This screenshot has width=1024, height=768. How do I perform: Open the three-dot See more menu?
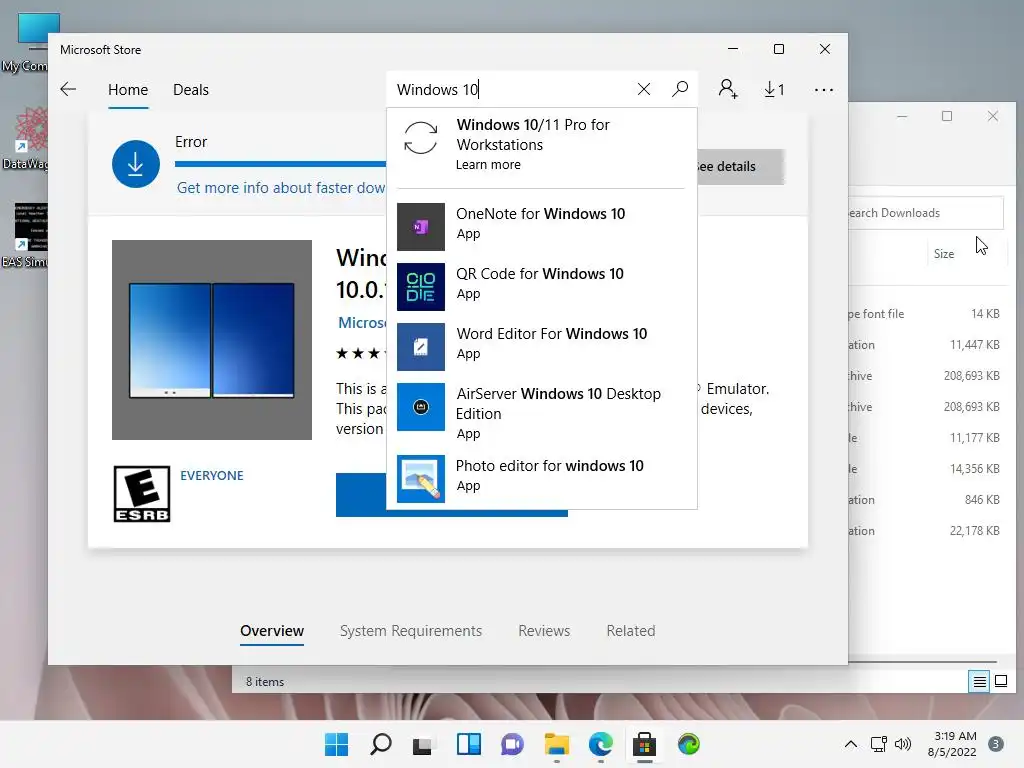[824, 89]
